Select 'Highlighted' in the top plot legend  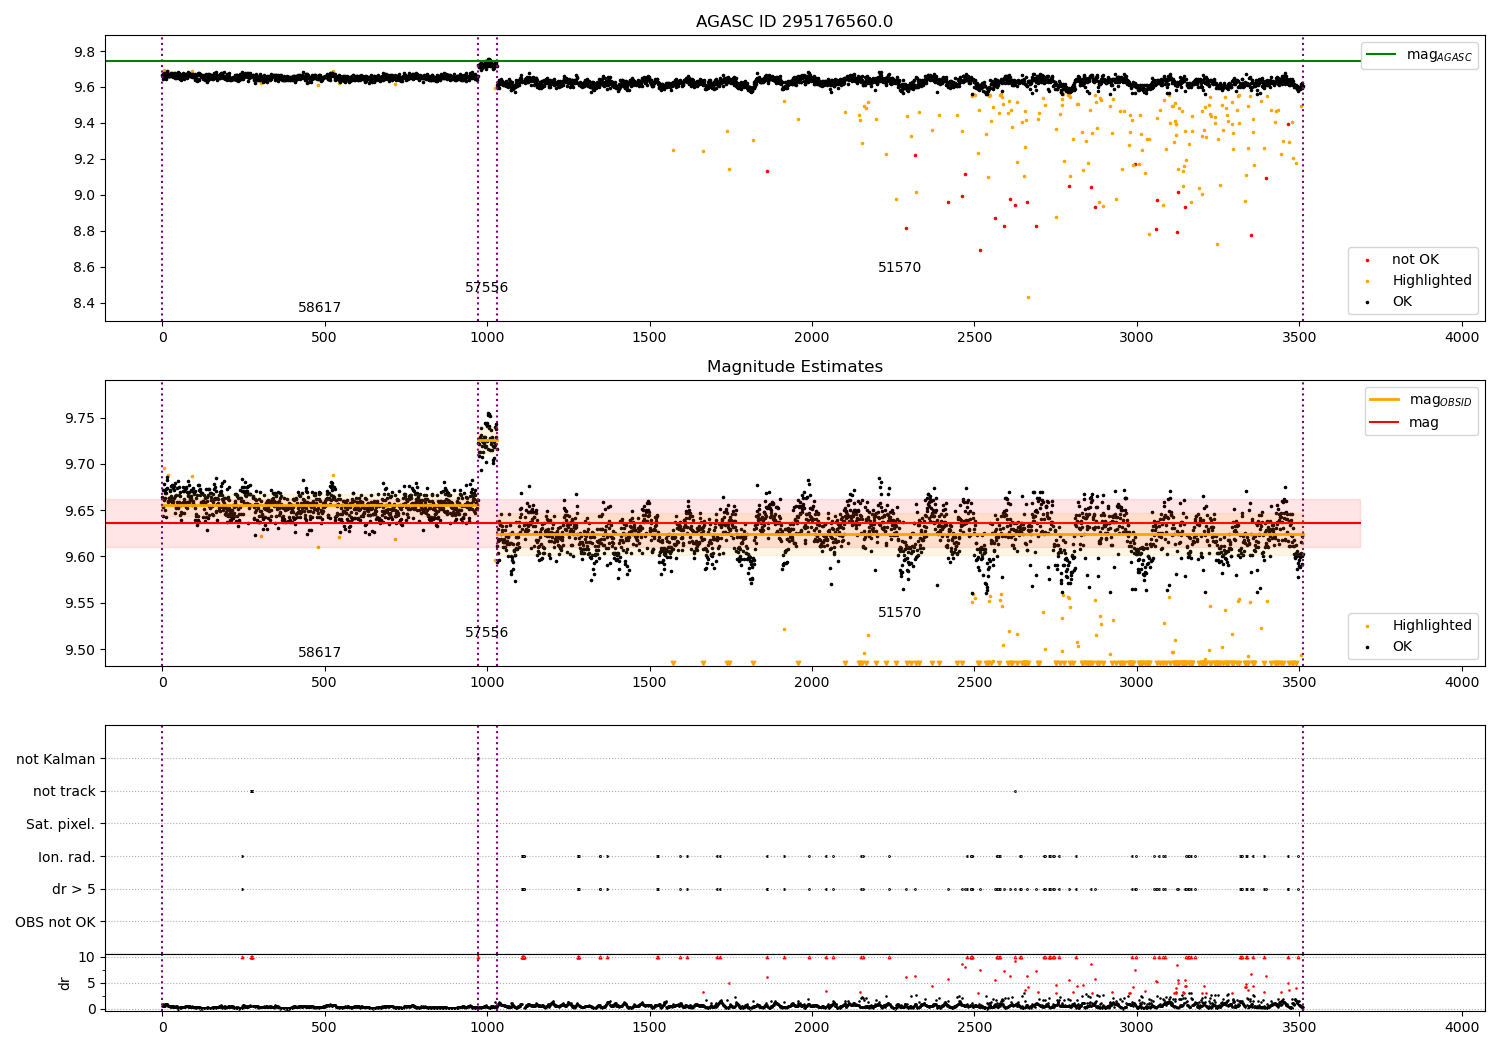click(x=1431, y=281)
